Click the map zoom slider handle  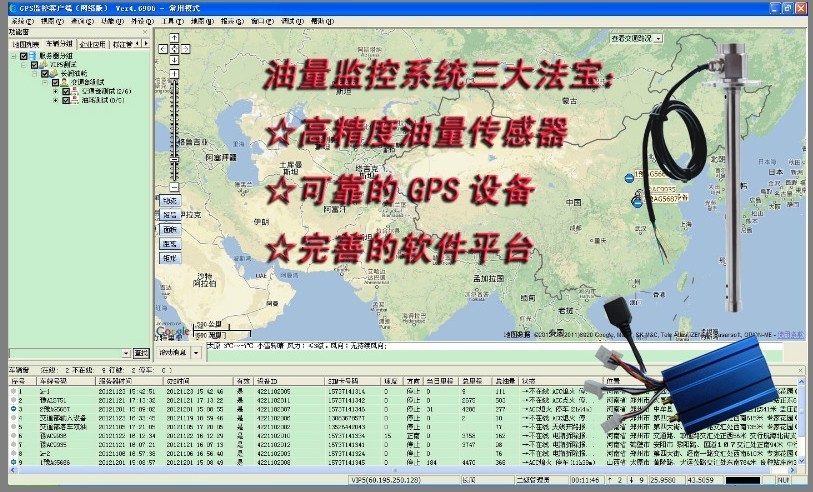tap(174, 160)
